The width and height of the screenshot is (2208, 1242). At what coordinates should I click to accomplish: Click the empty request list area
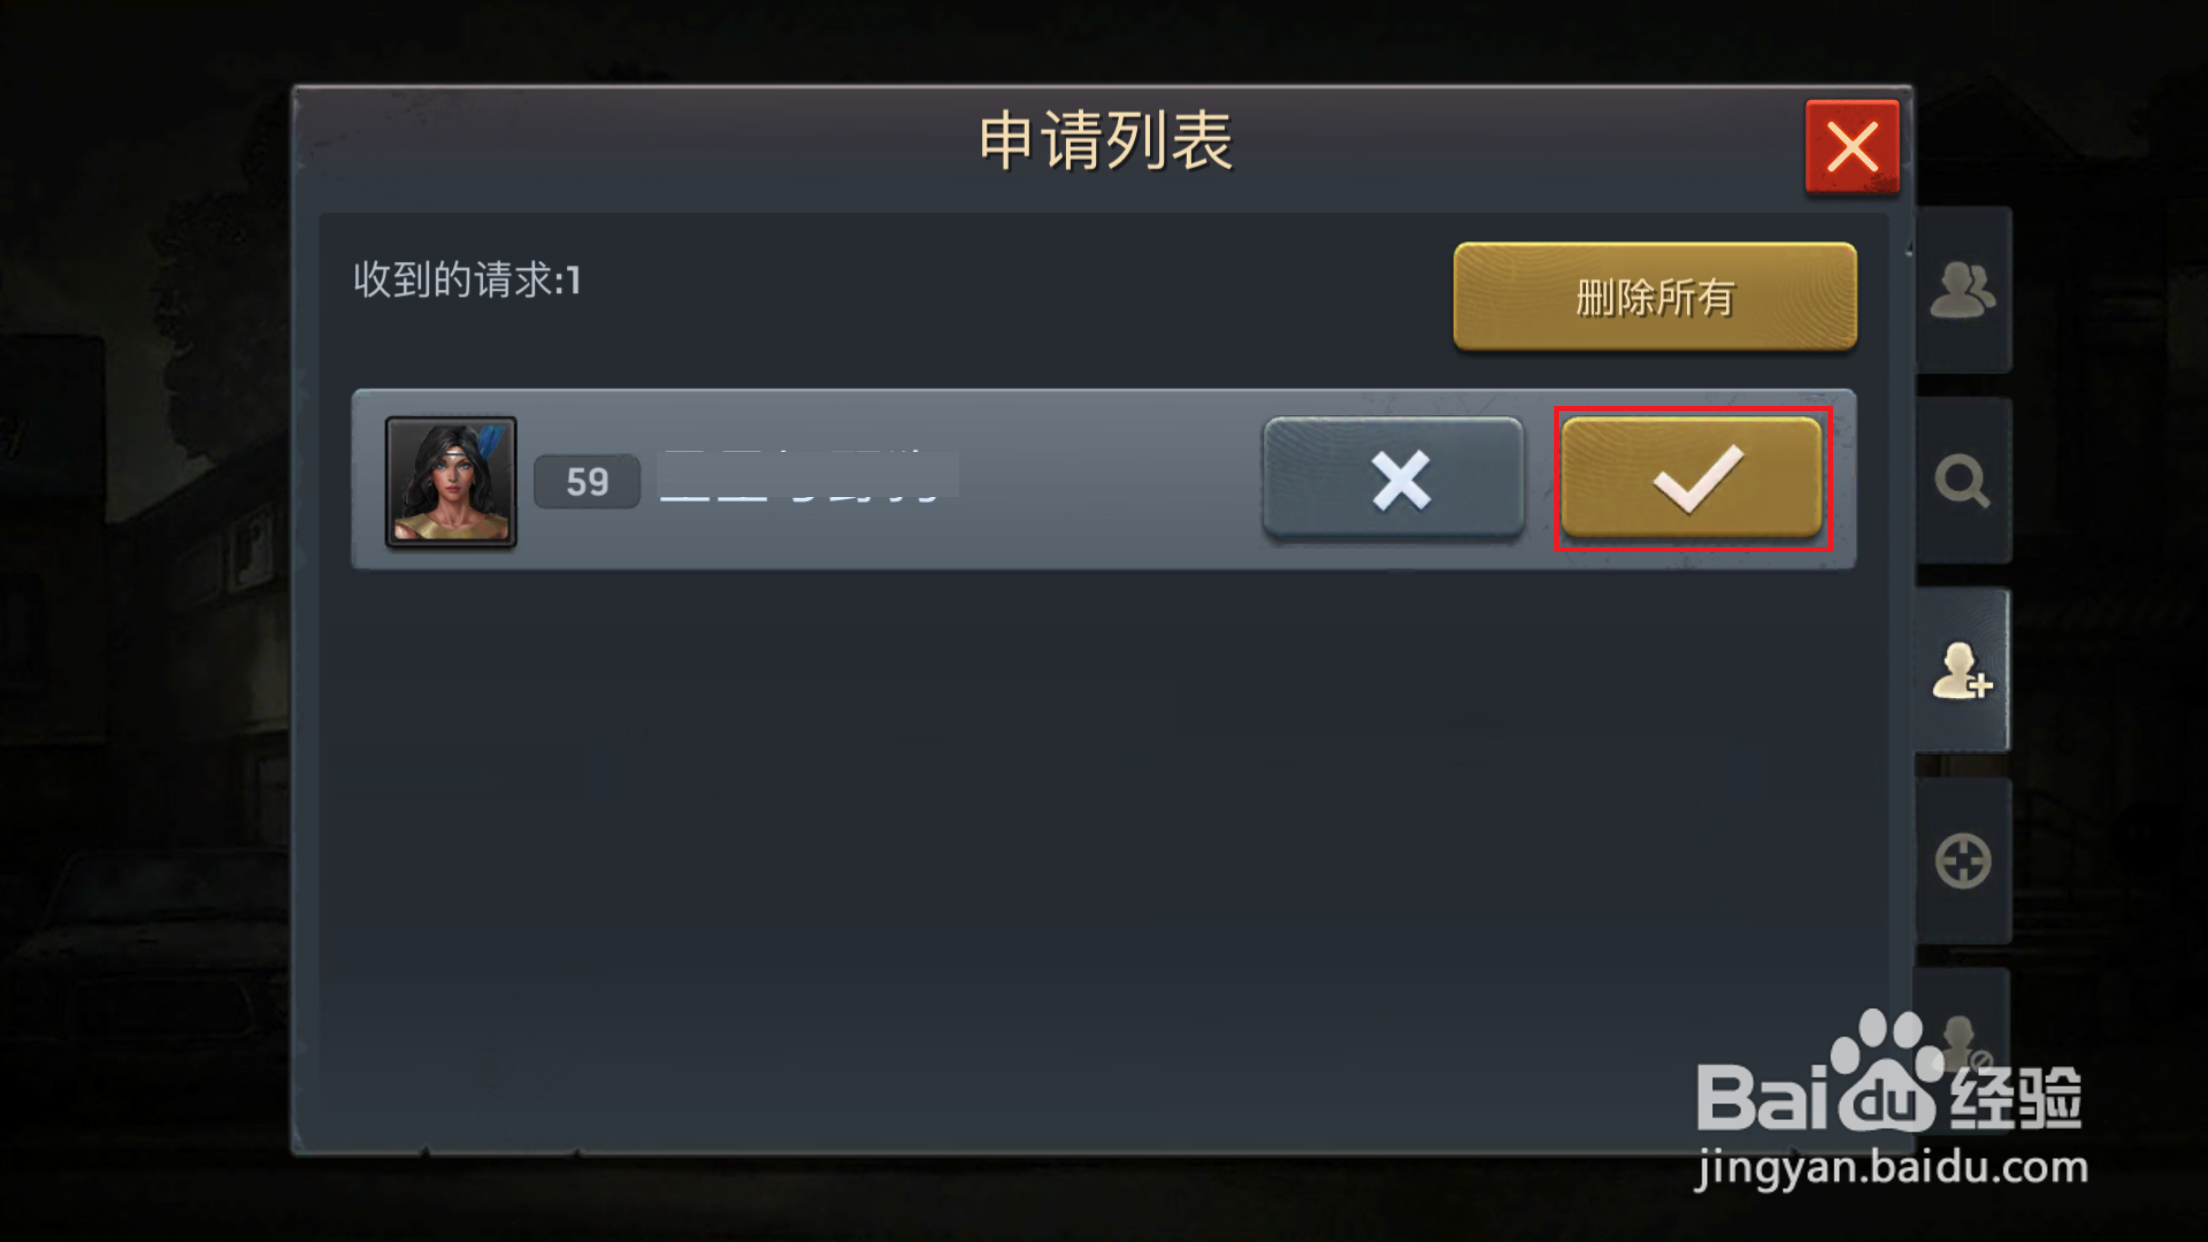[1104, 850]
